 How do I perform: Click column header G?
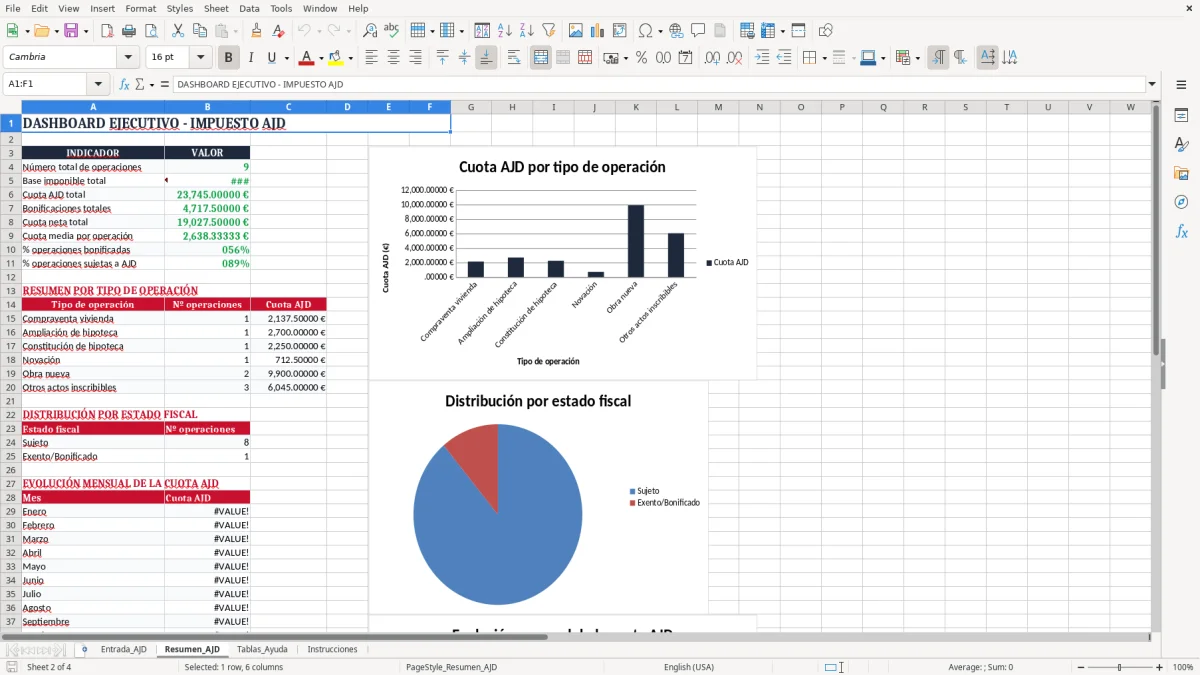[471, 107]
